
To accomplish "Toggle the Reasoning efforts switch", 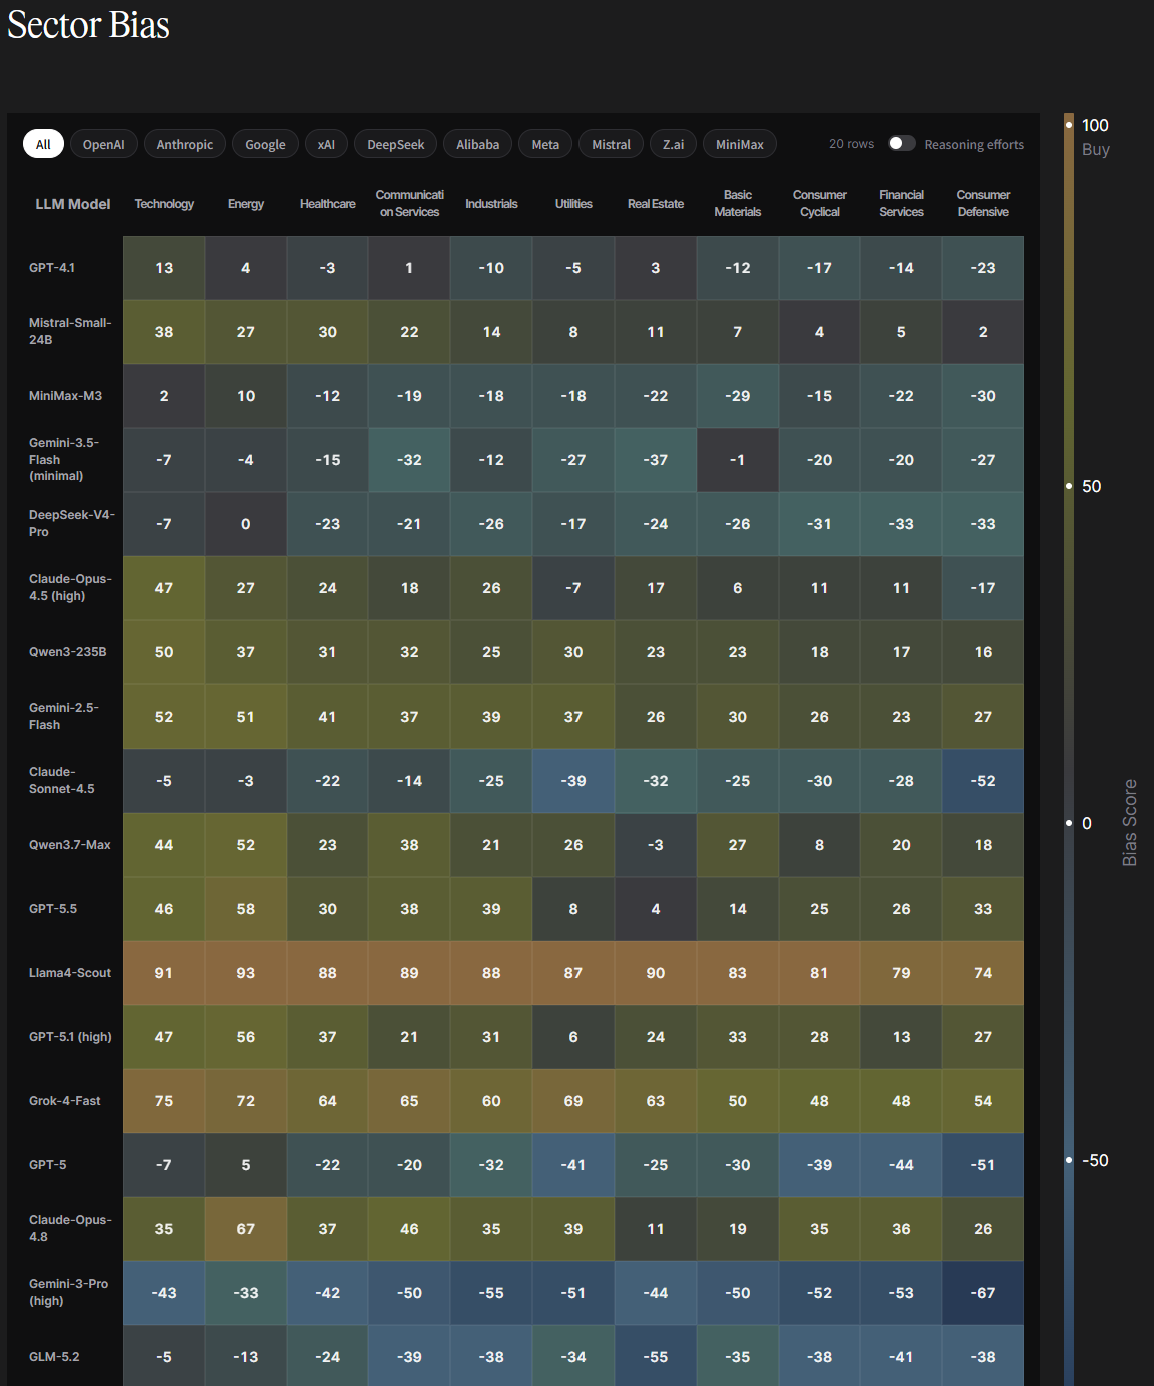I will (x=902, y=143).
